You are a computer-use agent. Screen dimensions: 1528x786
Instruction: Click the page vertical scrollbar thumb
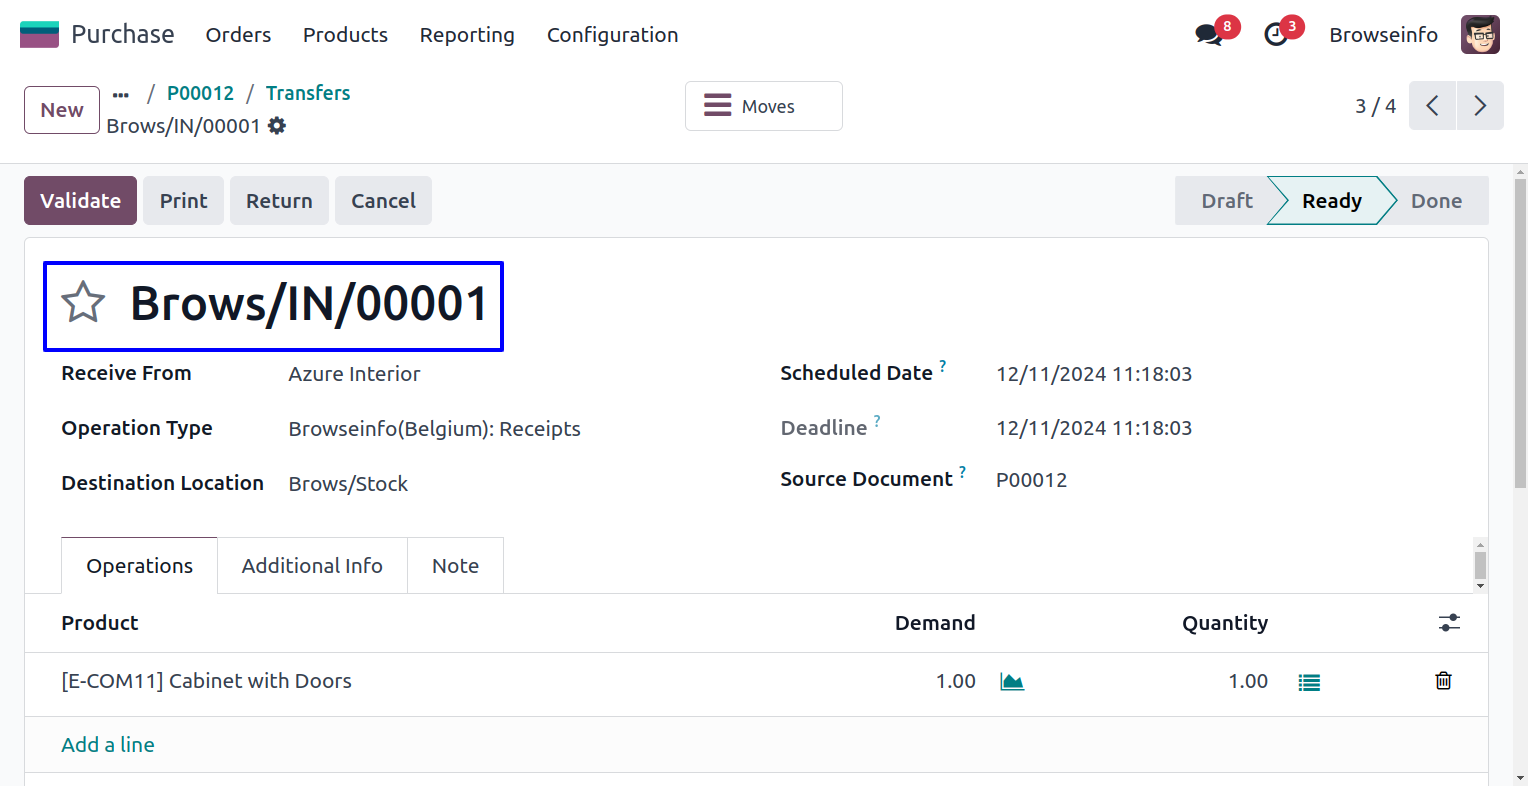pyautogui.click(x=1520, y=333)
